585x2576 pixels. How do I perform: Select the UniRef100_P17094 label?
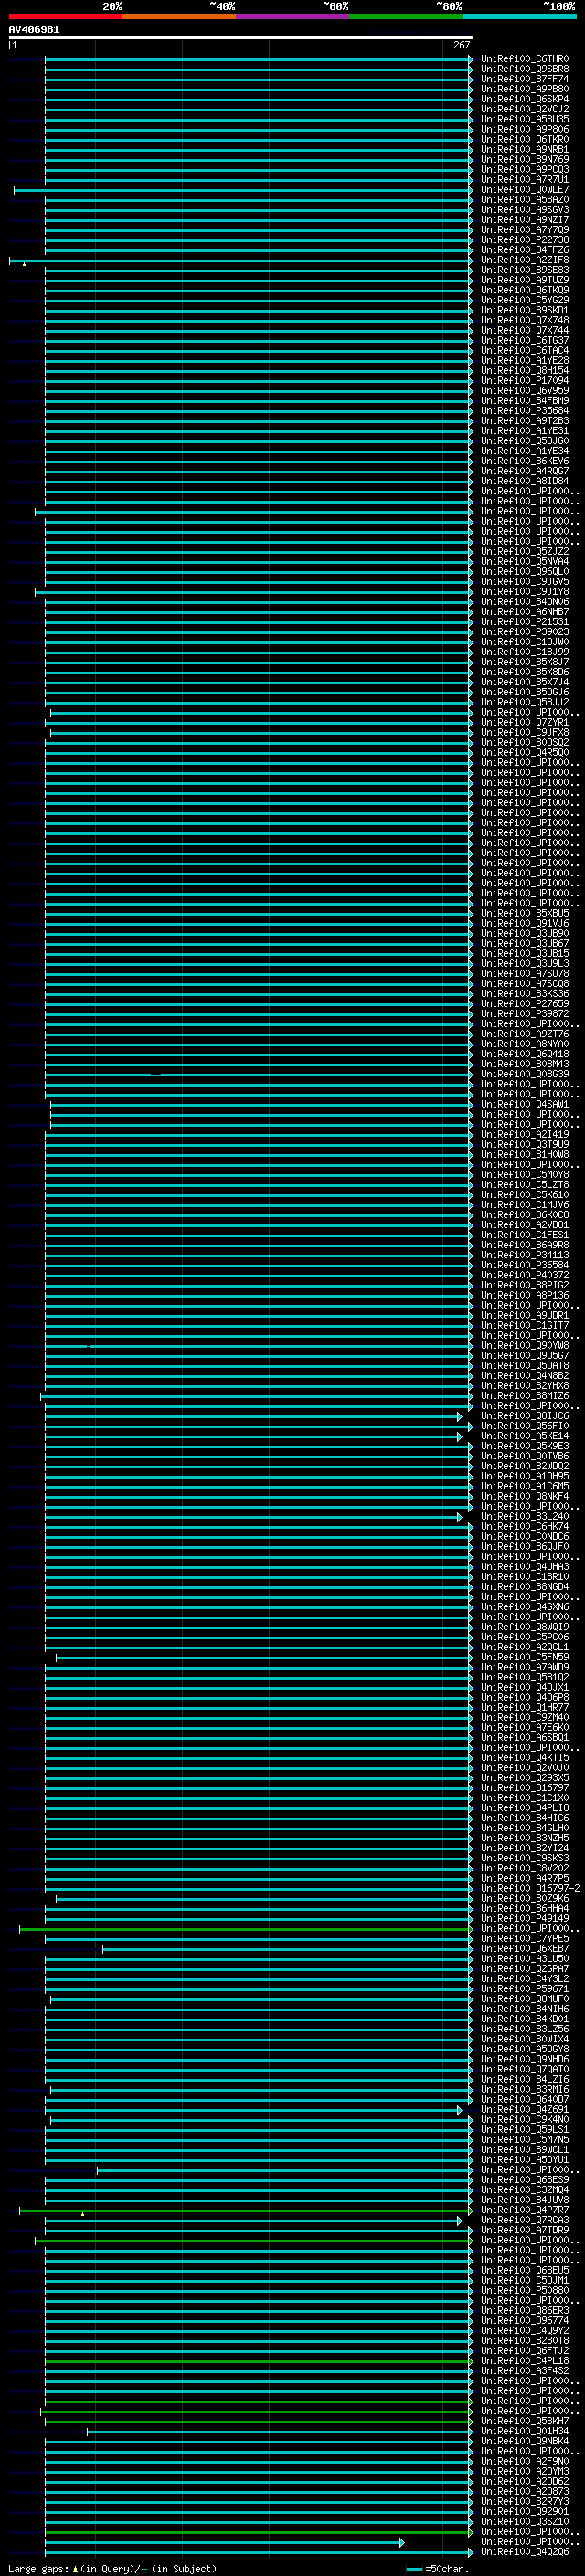click(524, 381)
